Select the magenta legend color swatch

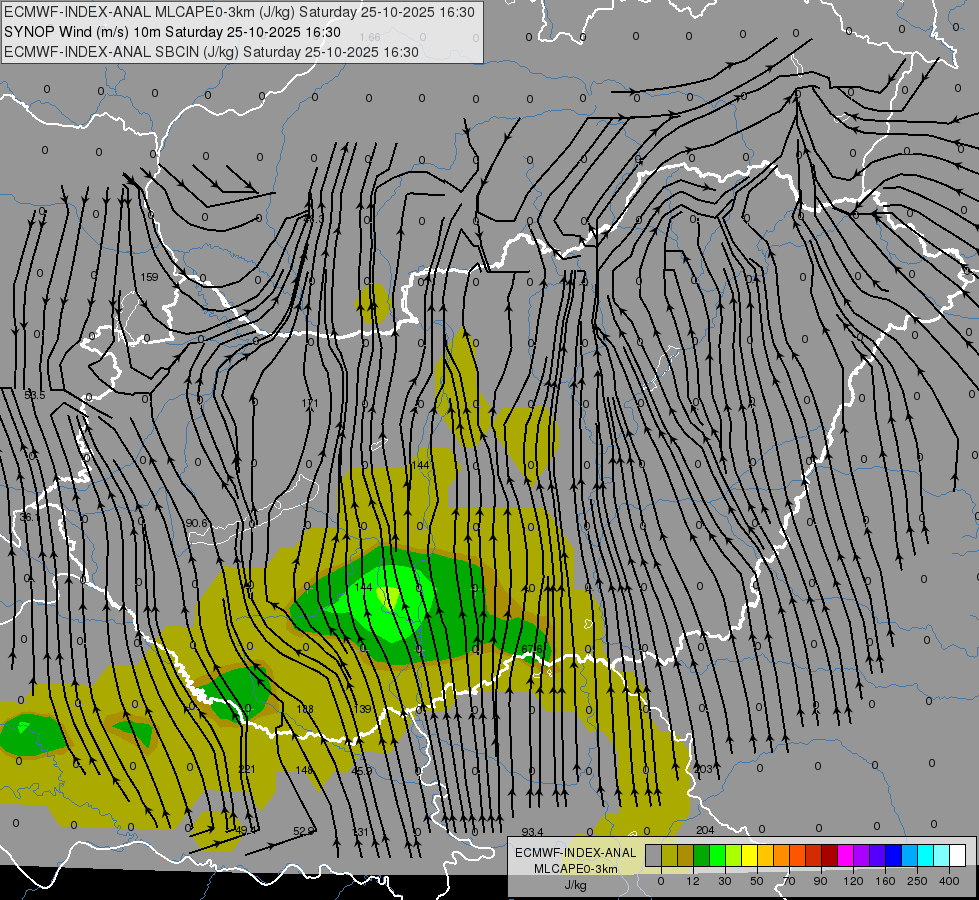(x=846, y=855)
